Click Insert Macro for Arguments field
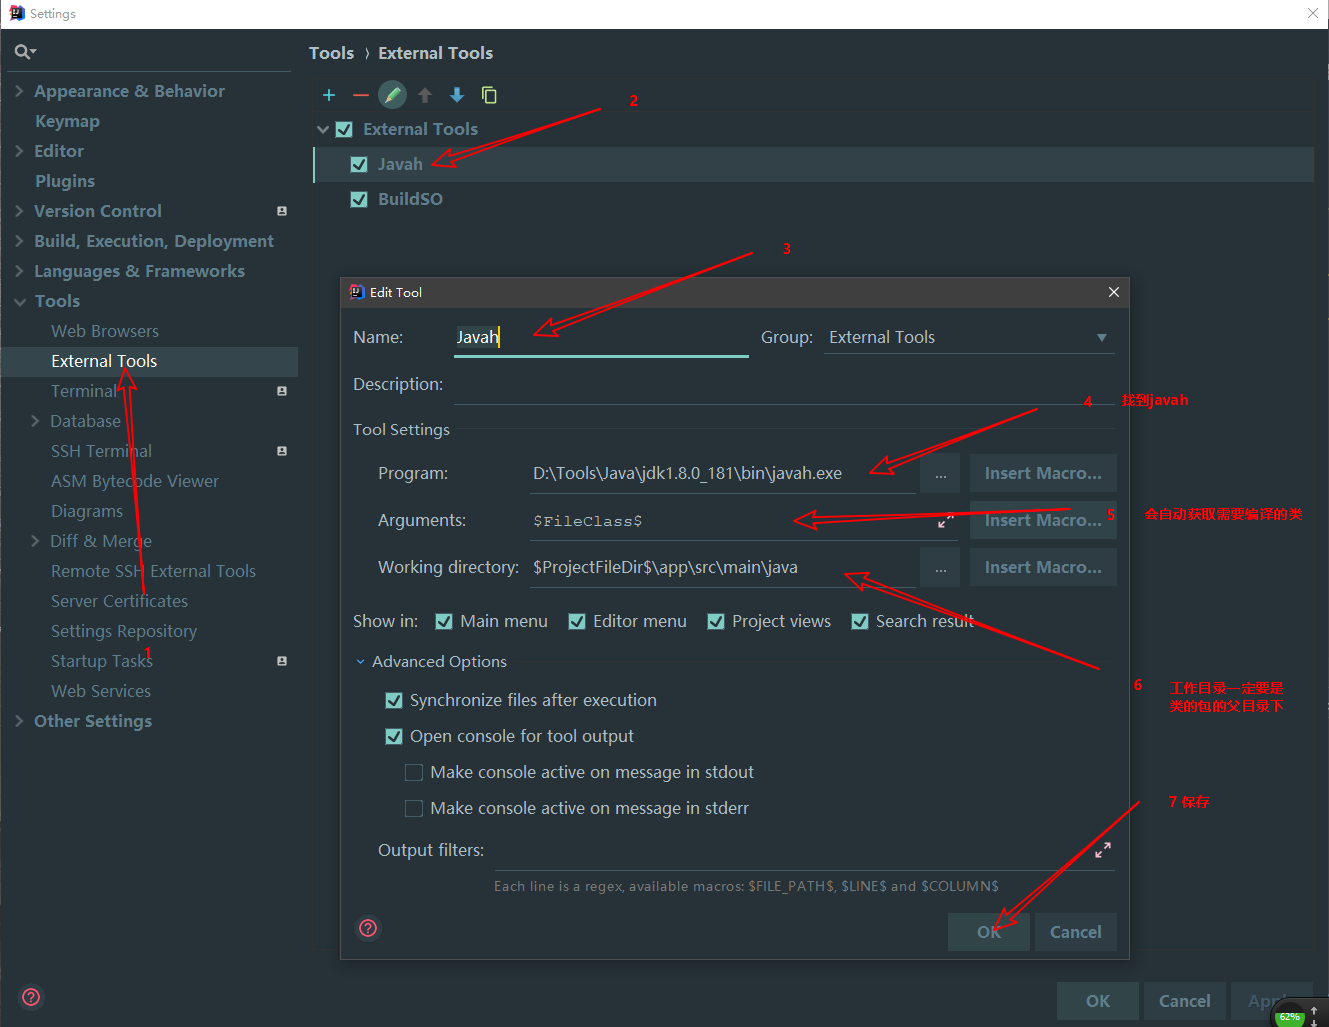This screenshot has height=1027, width=1329. tap(1043, 521)
